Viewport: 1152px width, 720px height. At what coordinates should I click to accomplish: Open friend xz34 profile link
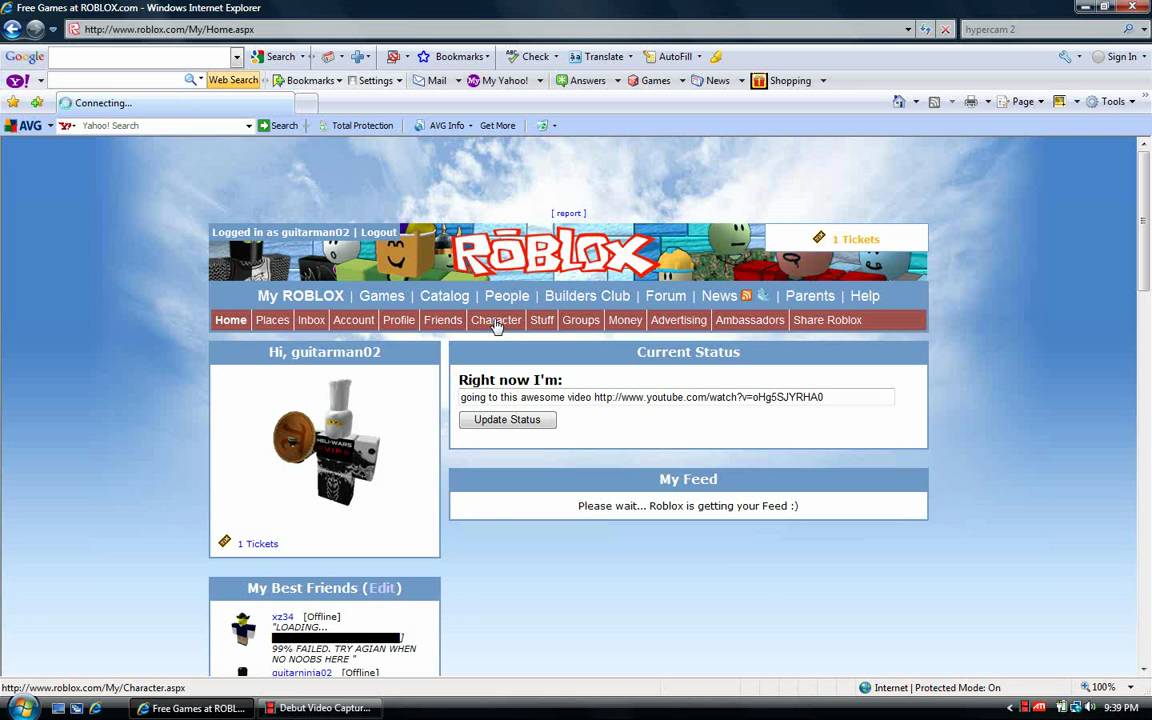282,616
